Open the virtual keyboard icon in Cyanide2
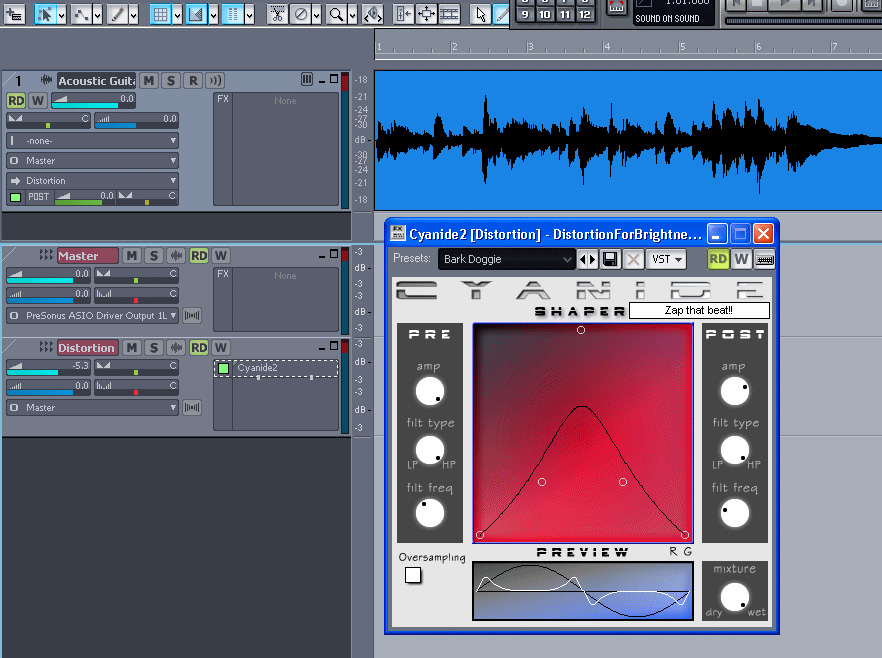Screen dimensions: 882x658 766,260
